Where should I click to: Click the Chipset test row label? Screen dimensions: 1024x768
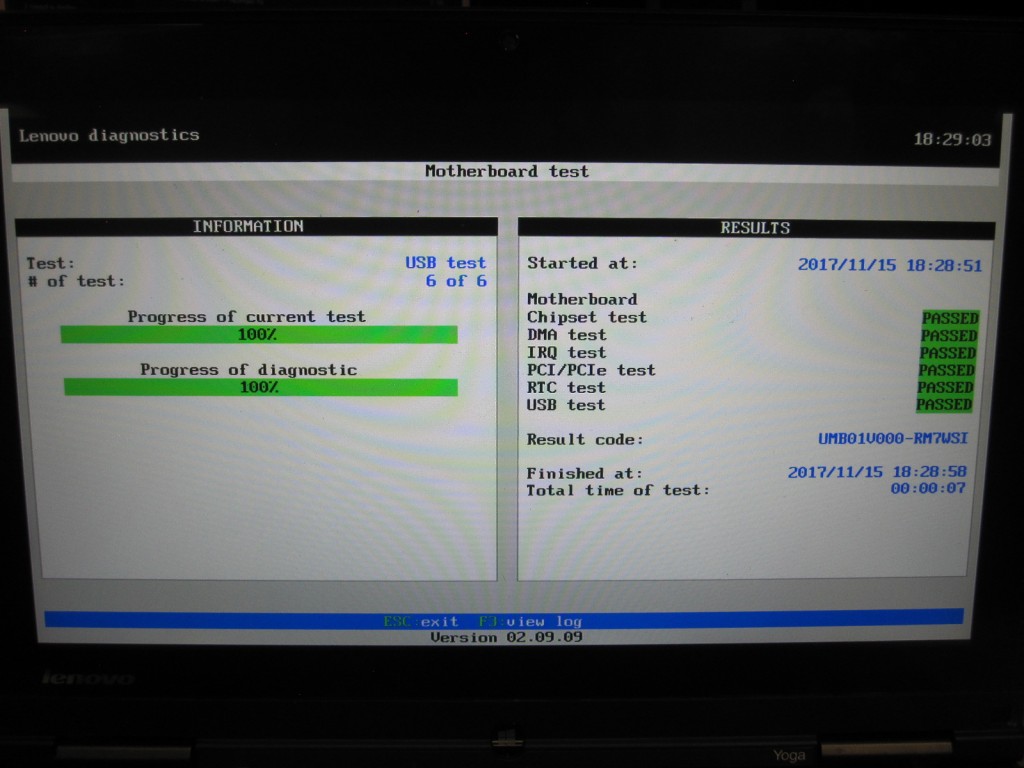[x=586, y=317]
